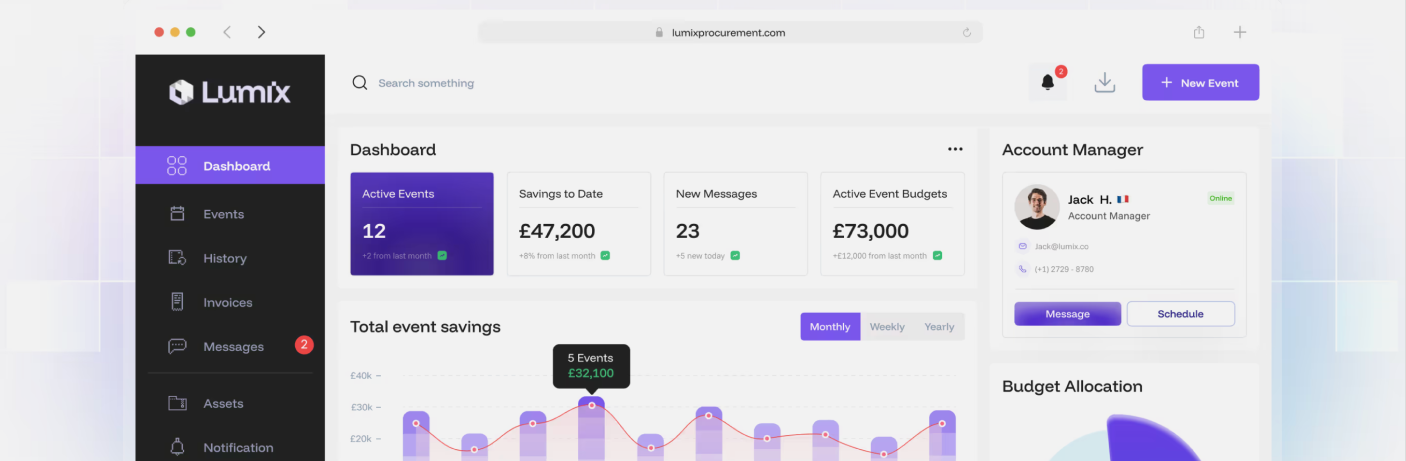Click the £40k axis label
The height and width of the screenshot is (461, 1406).
(361, 376)
